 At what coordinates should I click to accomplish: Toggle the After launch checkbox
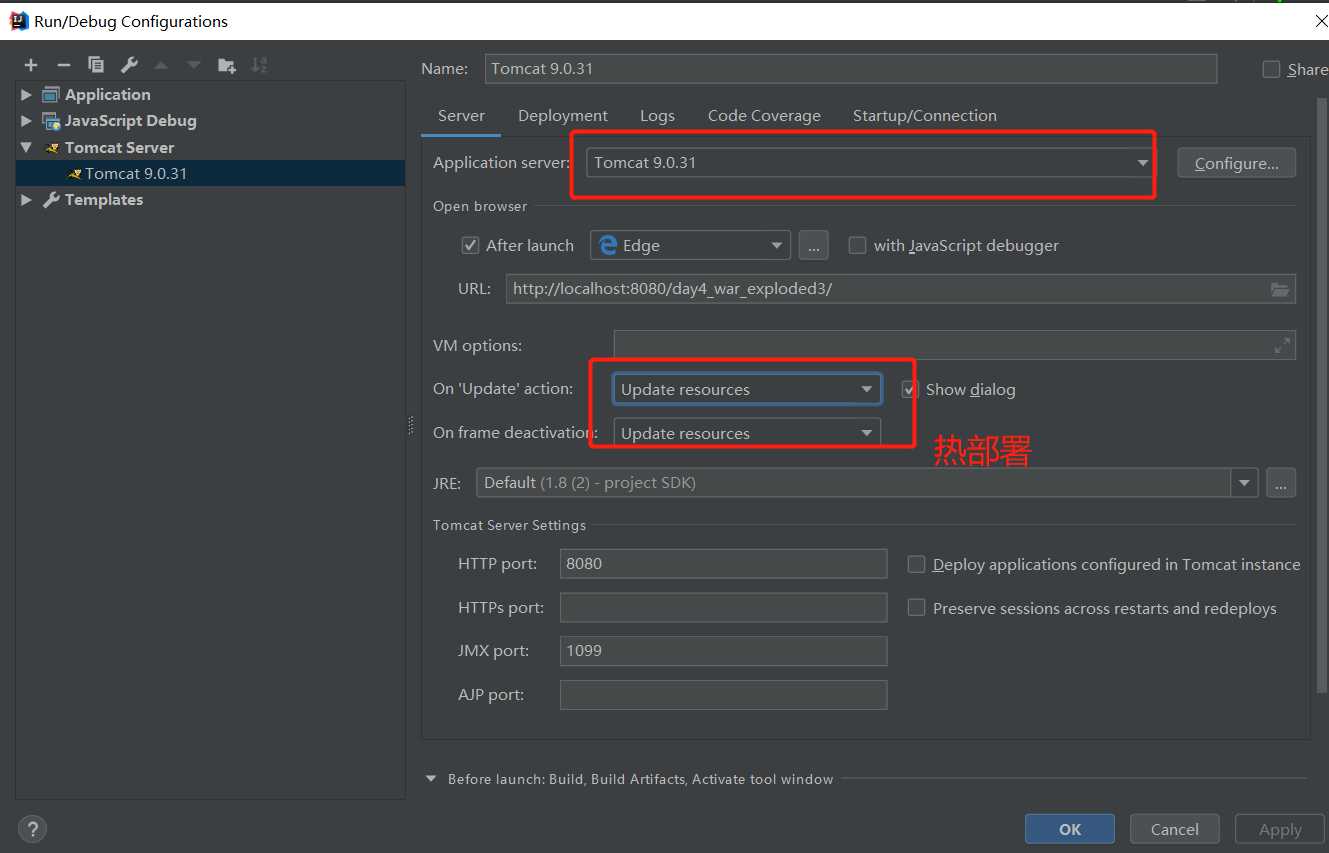pyautogui.click(x=470, y=245)
